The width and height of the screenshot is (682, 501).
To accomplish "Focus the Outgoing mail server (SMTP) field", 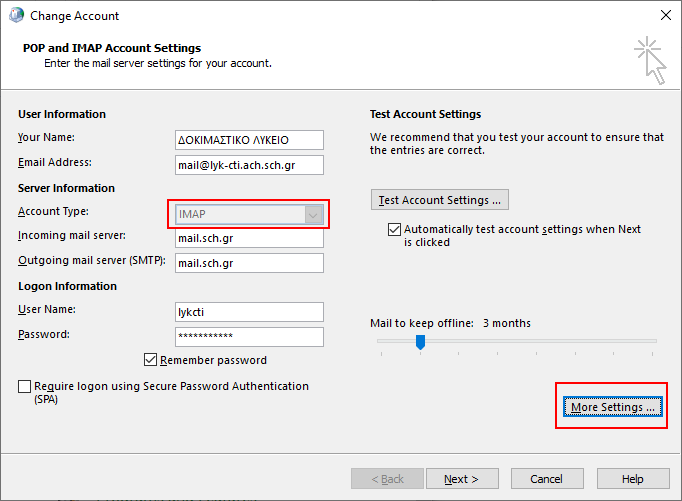I will (x=248, y=263).
